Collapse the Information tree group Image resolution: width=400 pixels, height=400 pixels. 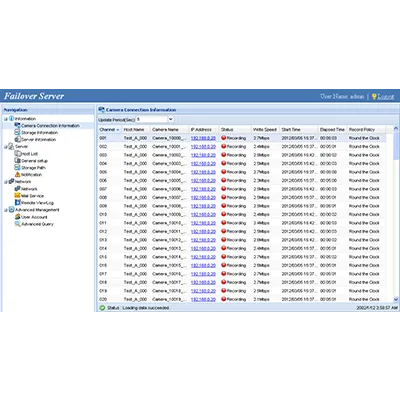pos(6,119)
